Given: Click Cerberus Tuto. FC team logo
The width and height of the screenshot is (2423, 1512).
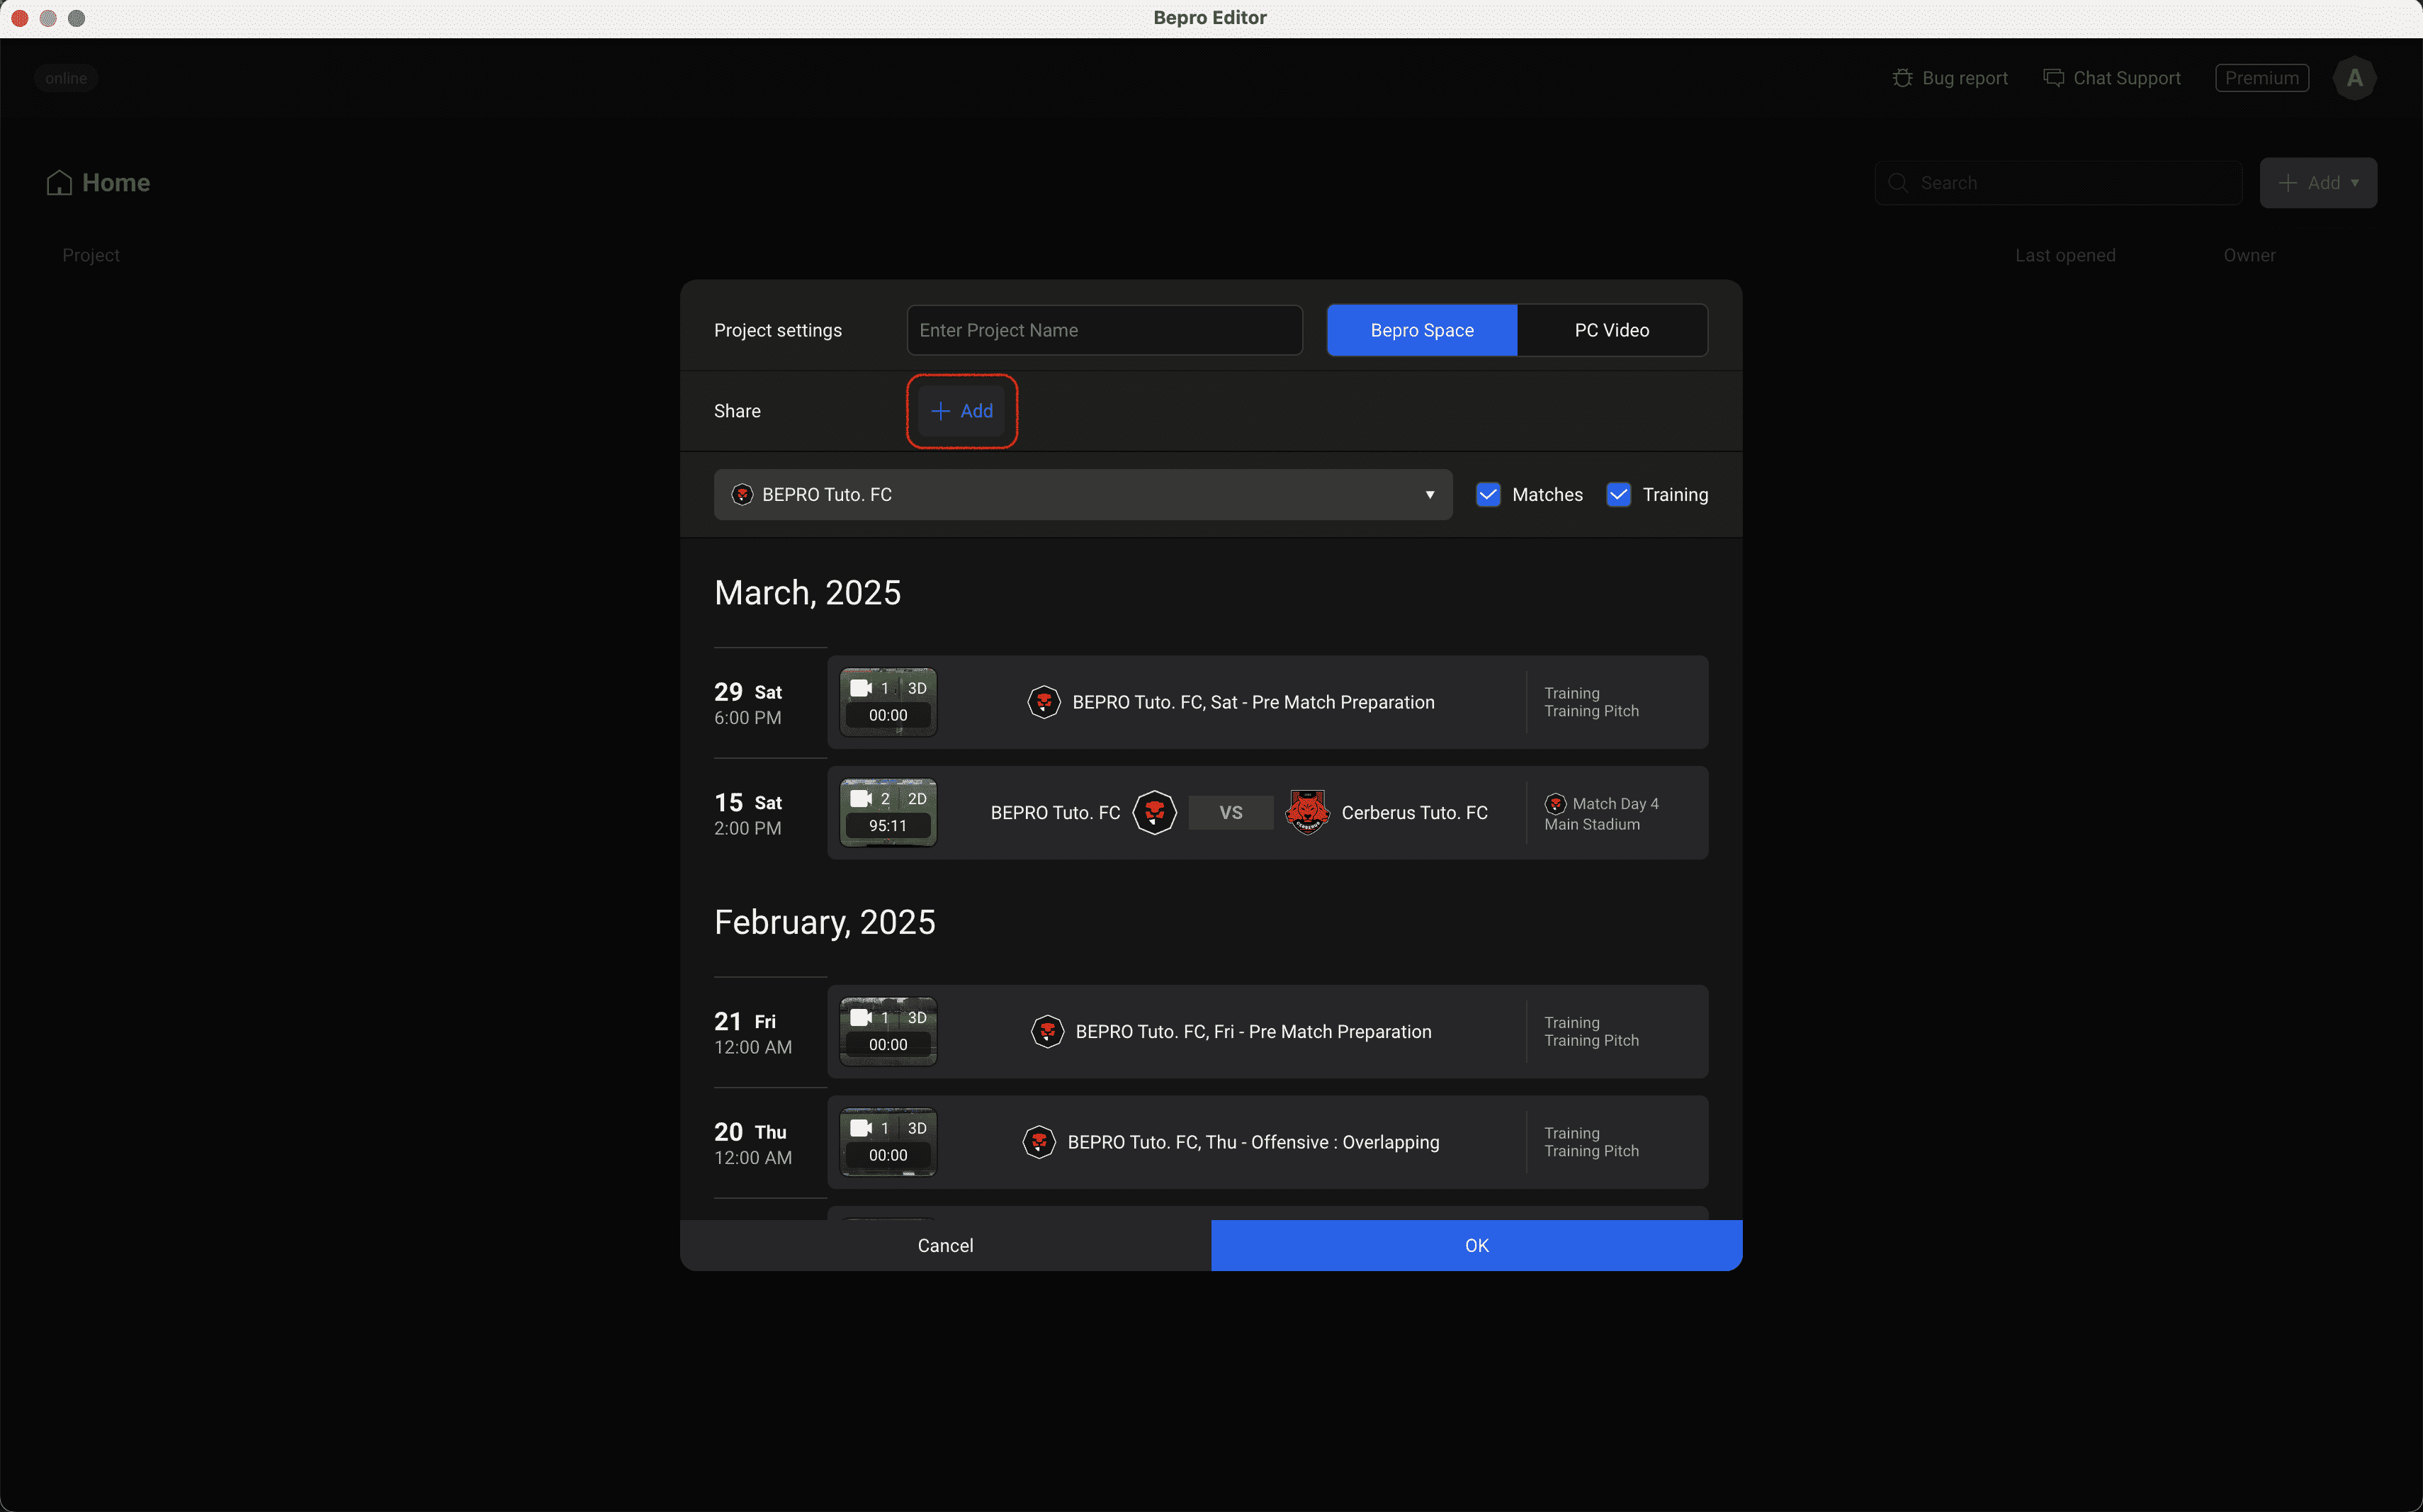Looking at the screenshot, I should [x=1307, y=812].
